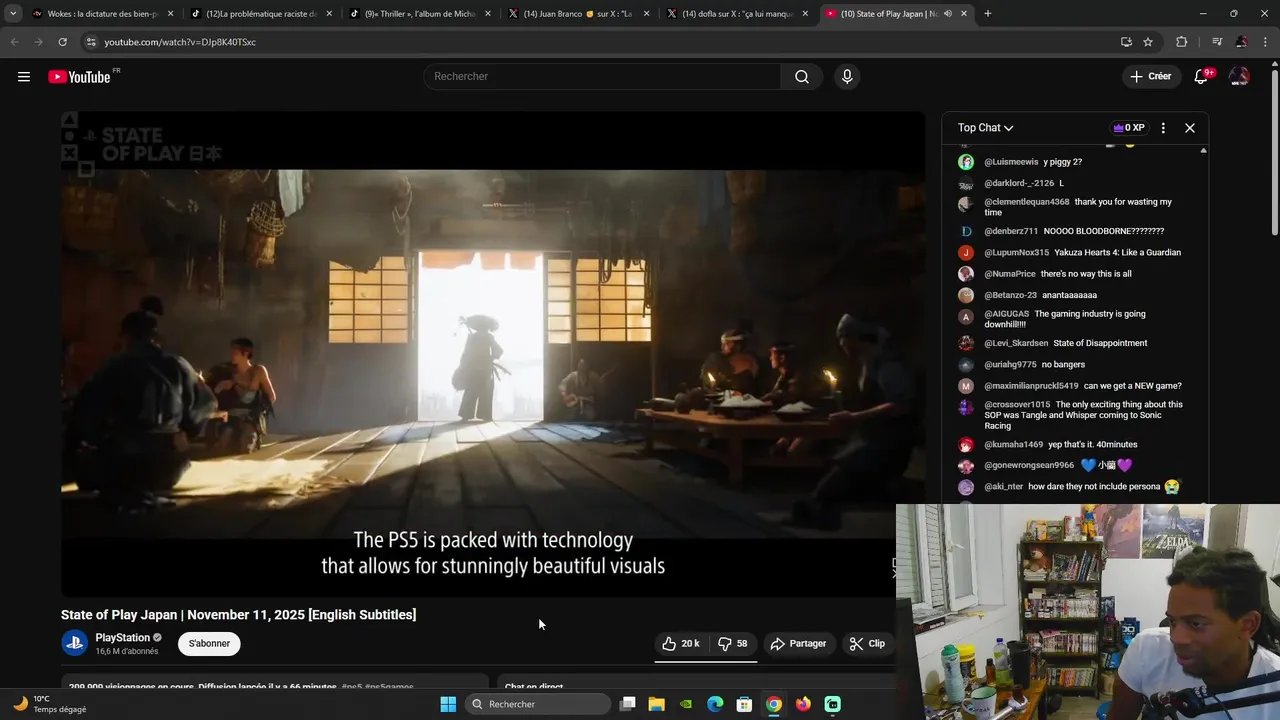The image size is (1280, 720).
Task: Install app icon in address bar
Action: click(1126, 42)
